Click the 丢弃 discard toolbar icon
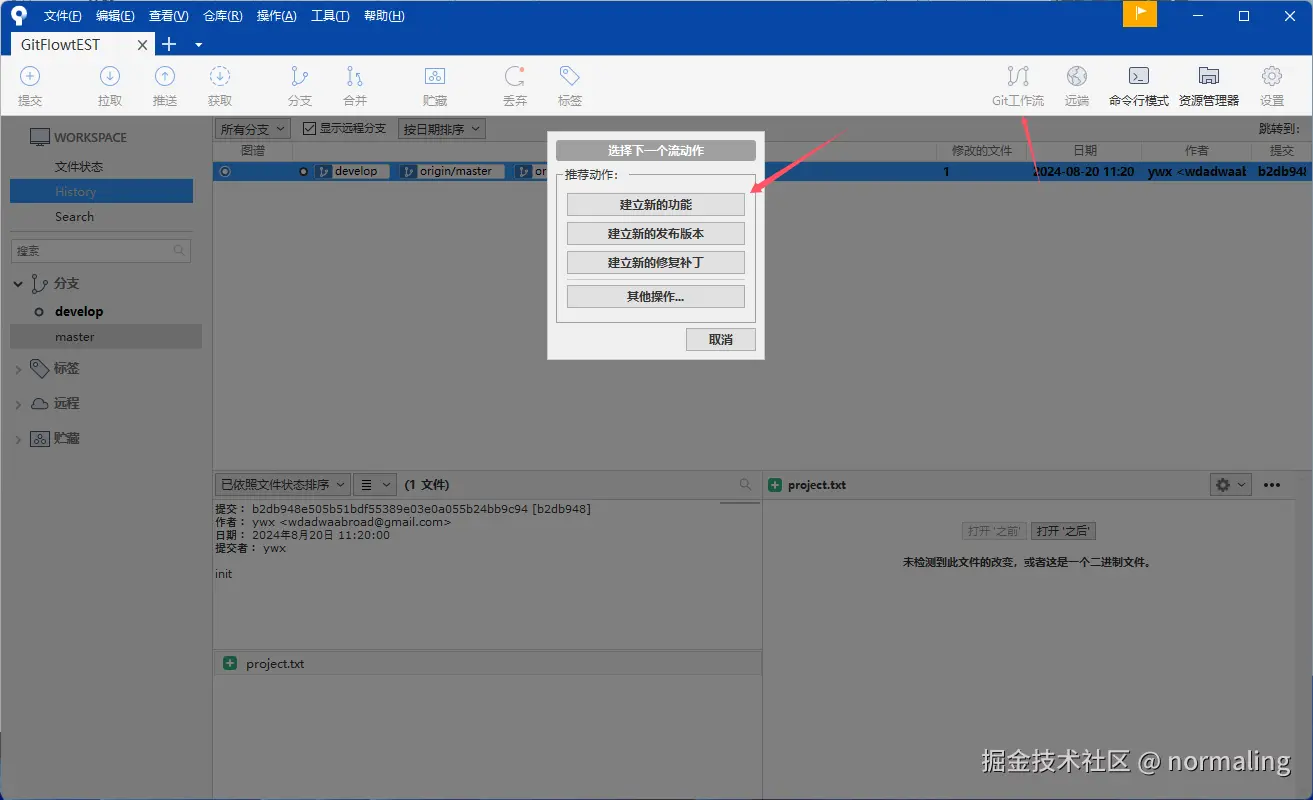Screen dimensions: 1313x800 (x=515, y=77)
